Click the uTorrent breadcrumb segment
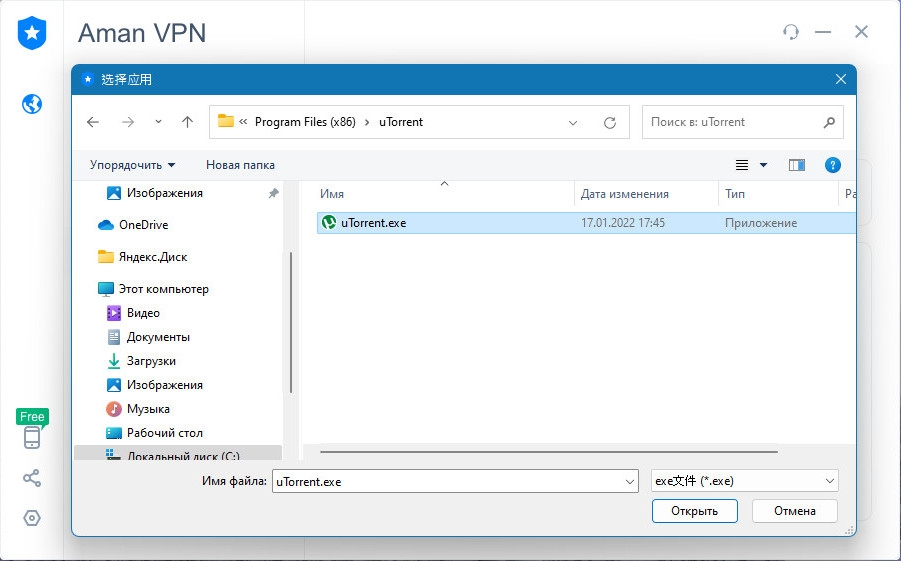This screenshot has height=561, width=901. point(401,122)
